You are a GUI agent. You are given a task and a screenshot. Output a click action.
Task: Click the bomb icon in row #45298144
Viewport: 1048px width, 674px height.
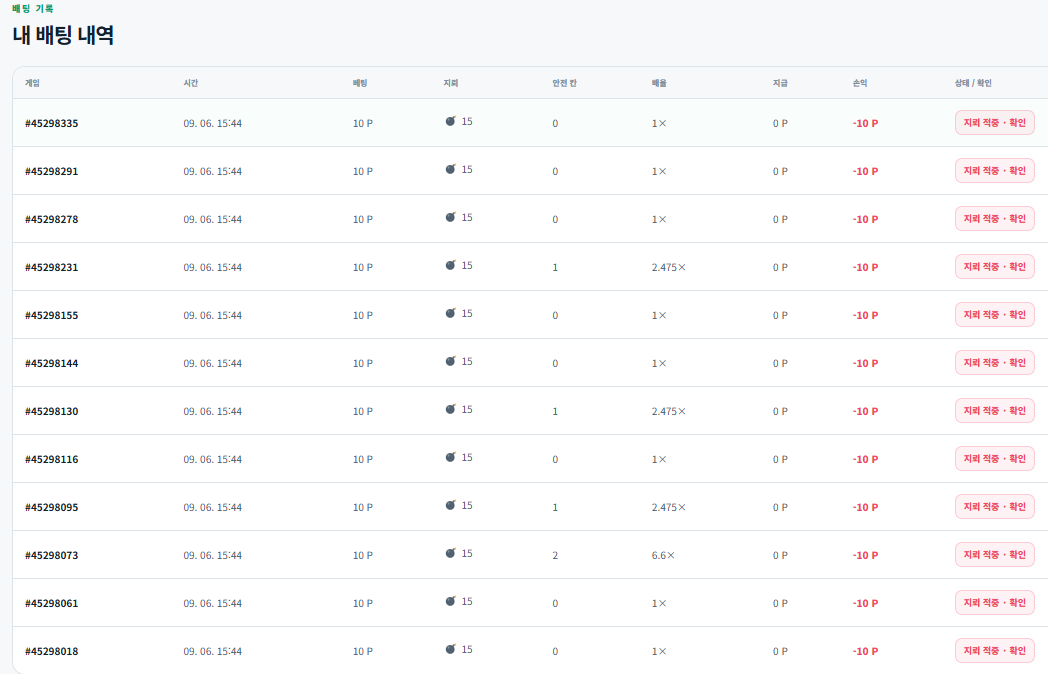pyautogui.click(x=450, y=362)
